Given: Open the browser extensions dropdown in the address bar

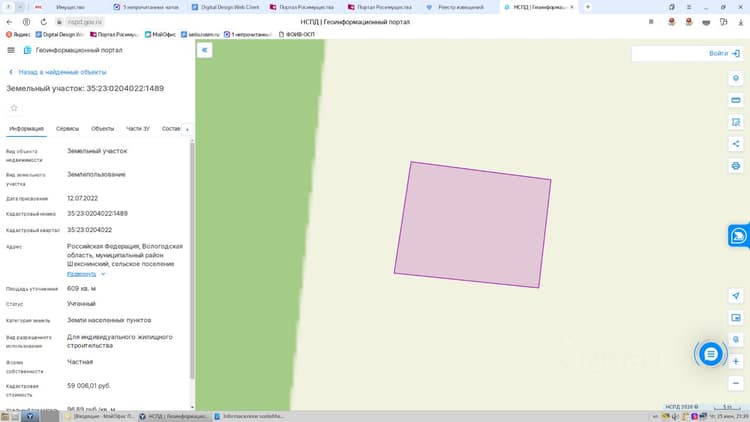Looking at the screenshot, I should [x=723, y=22].
